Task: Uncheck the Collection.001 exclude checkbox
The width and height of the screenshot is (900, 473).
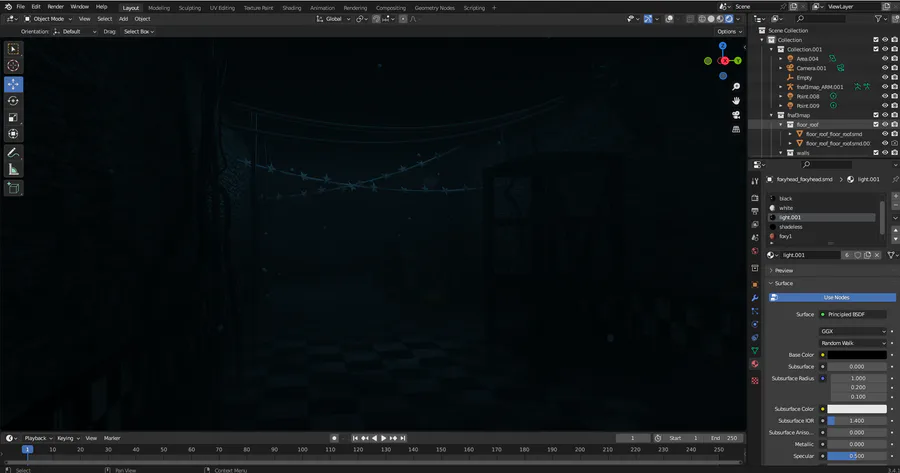Action: pyautogui.click(x=876, y=49)
